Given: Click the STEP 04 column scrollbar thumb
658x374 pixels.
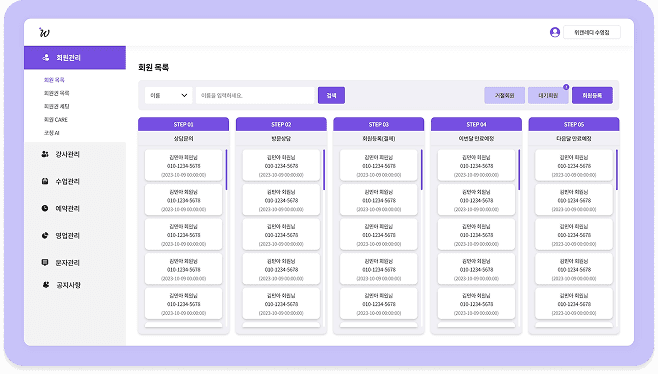Looking at the screenshot, I should (x=519, y=170).
